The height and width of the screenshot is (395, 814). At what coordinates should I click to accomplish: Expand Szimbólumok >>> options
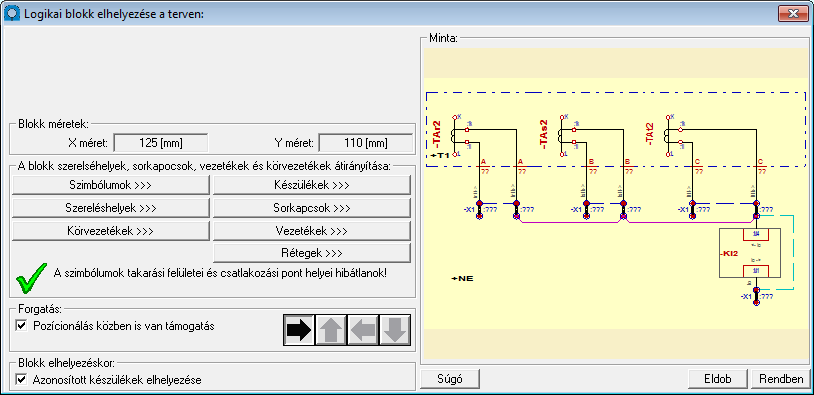tap(111, 185)
